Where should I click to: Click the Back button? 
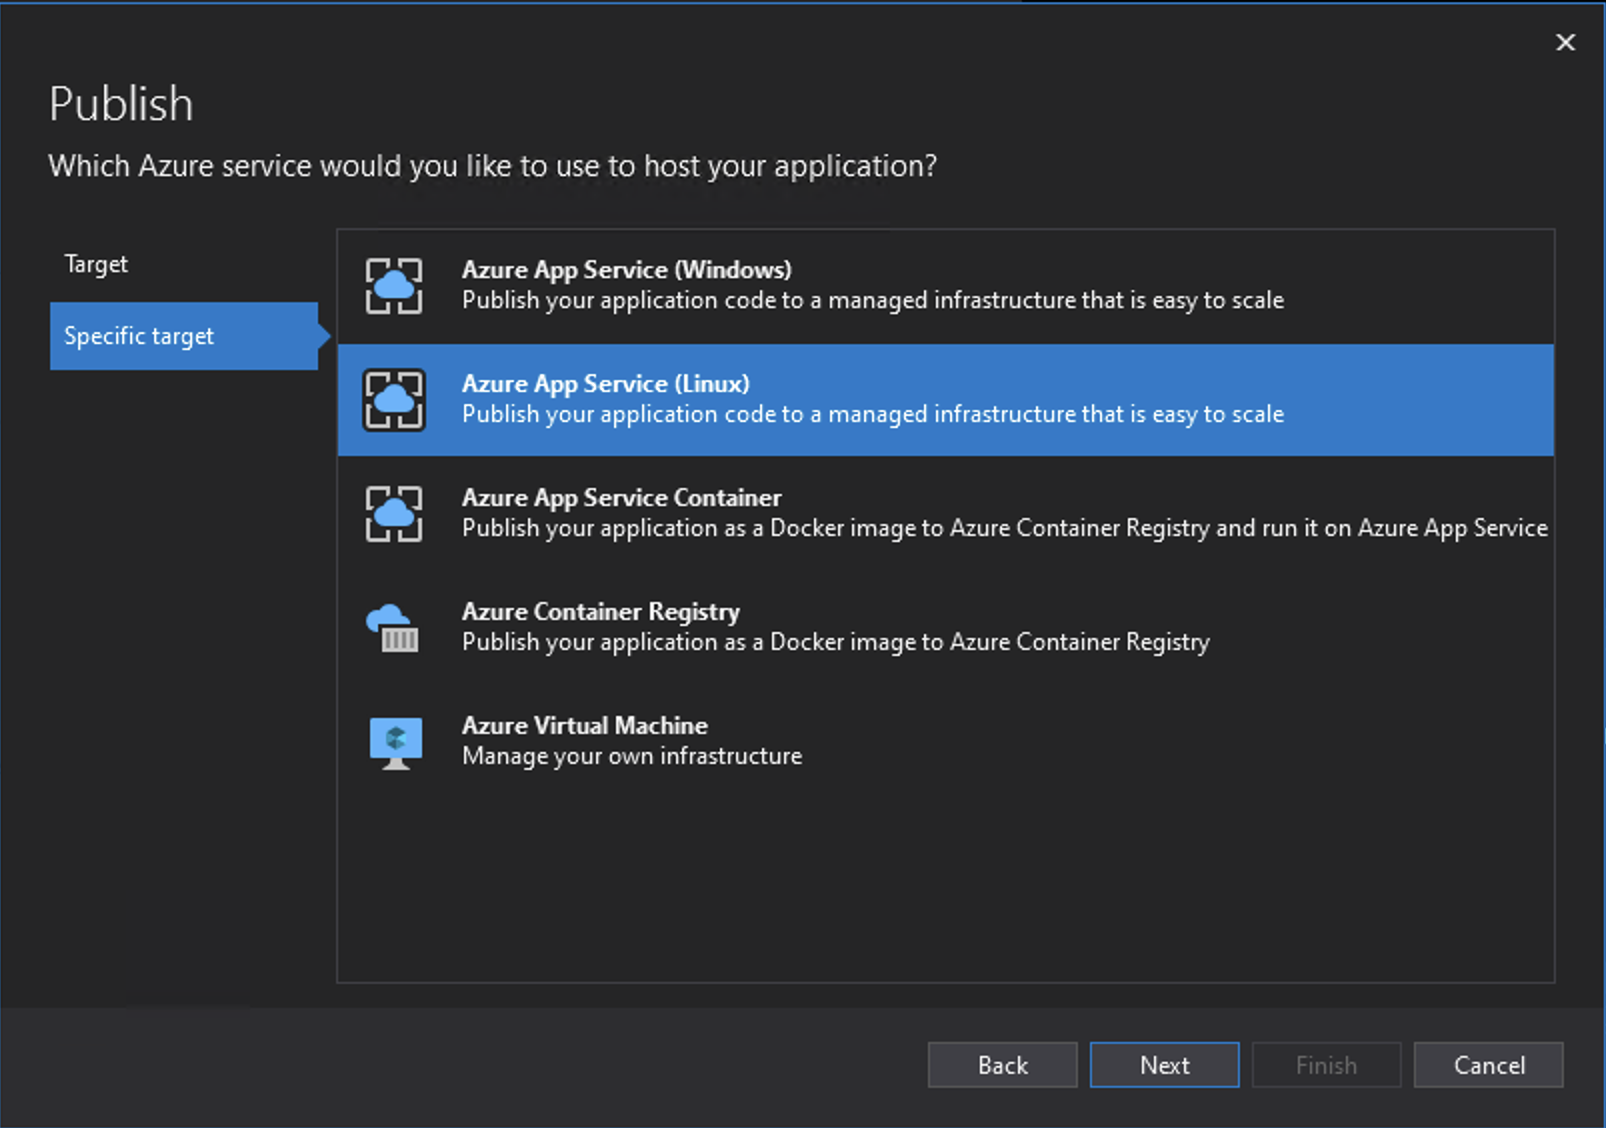click(1001, 1065)
